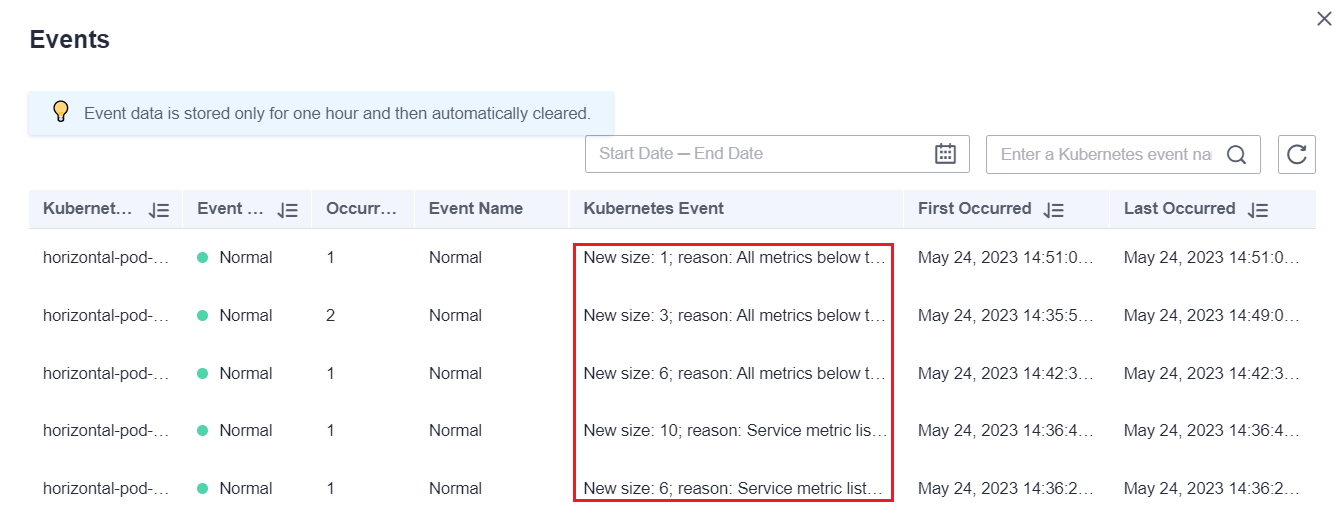The height and width of the screenshot is (511, 1339).
Task: Click the search magnifier icon
Action: pos(1236,155)
